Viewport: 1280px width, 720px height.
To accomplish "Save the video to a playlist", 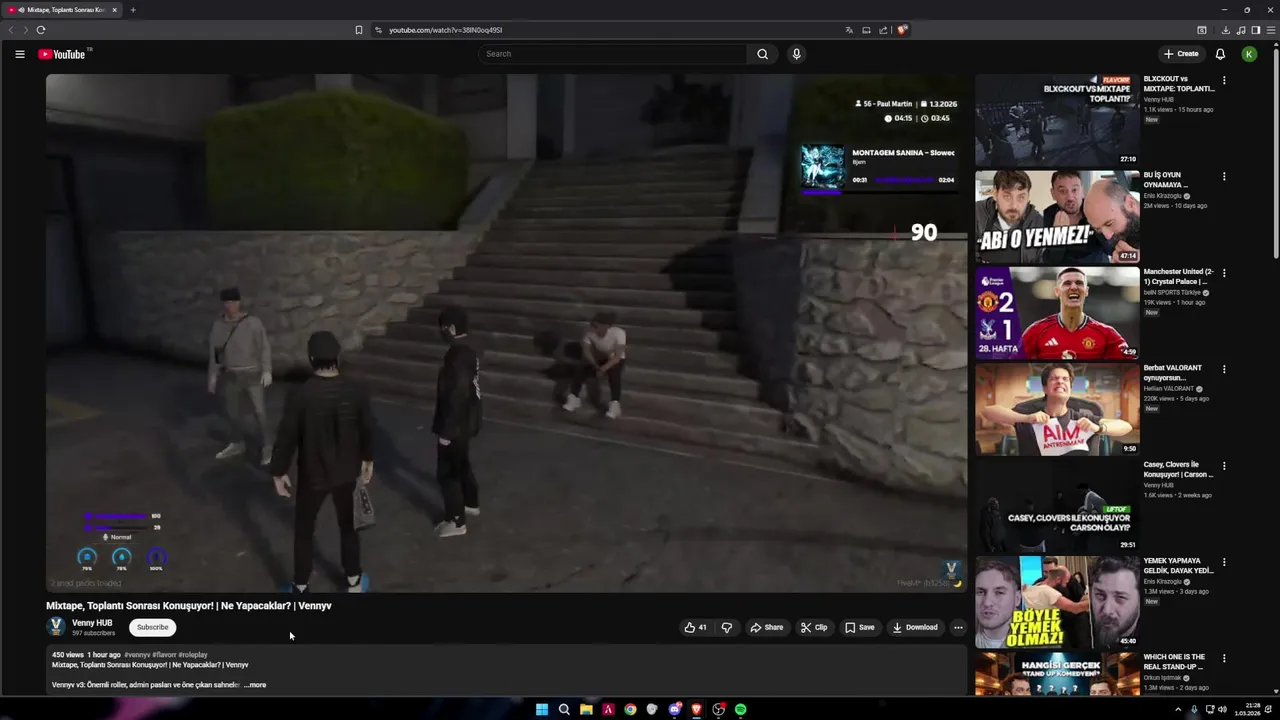I will (859, 627).
